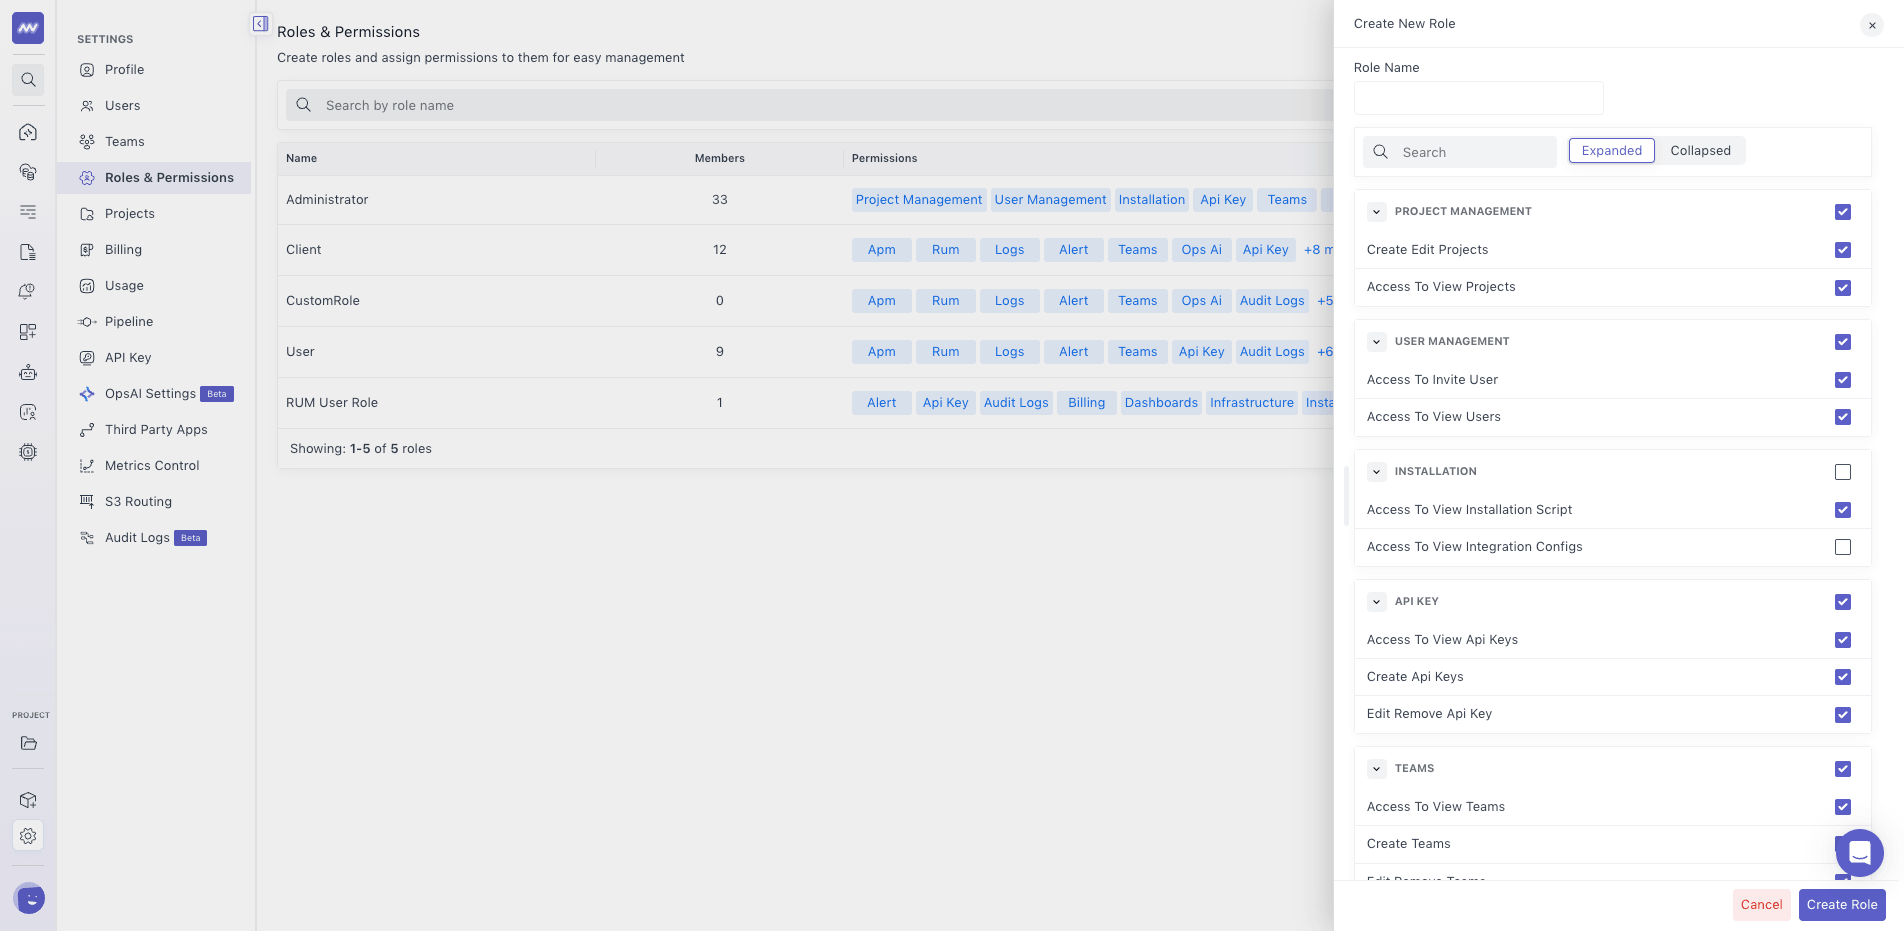Click the Create Role button

(x=1842, y=905)
